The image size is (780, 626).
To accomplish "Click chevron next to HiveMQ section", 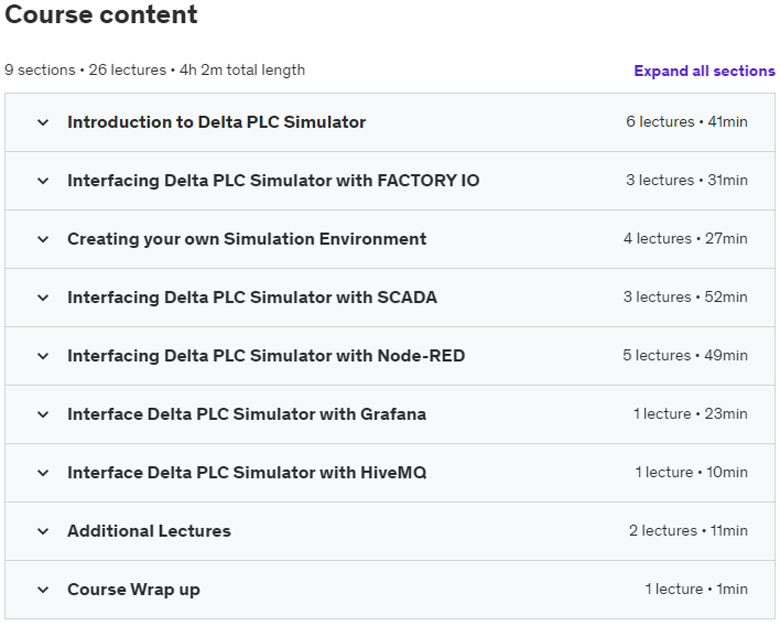I will (x=42, y=473).
